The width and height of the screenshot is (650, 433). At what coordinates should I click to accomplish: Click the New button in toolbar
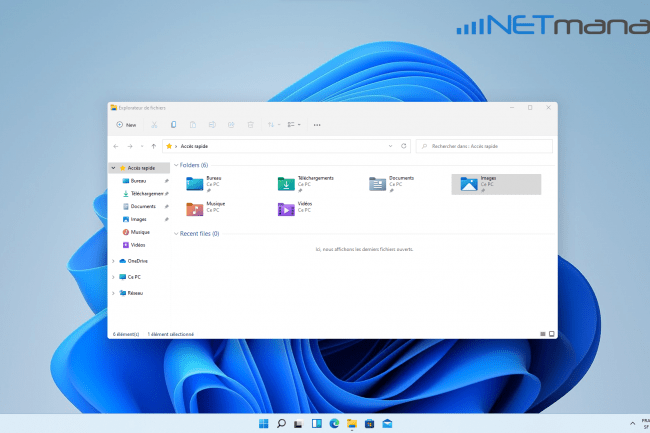(x=126, y=125)
